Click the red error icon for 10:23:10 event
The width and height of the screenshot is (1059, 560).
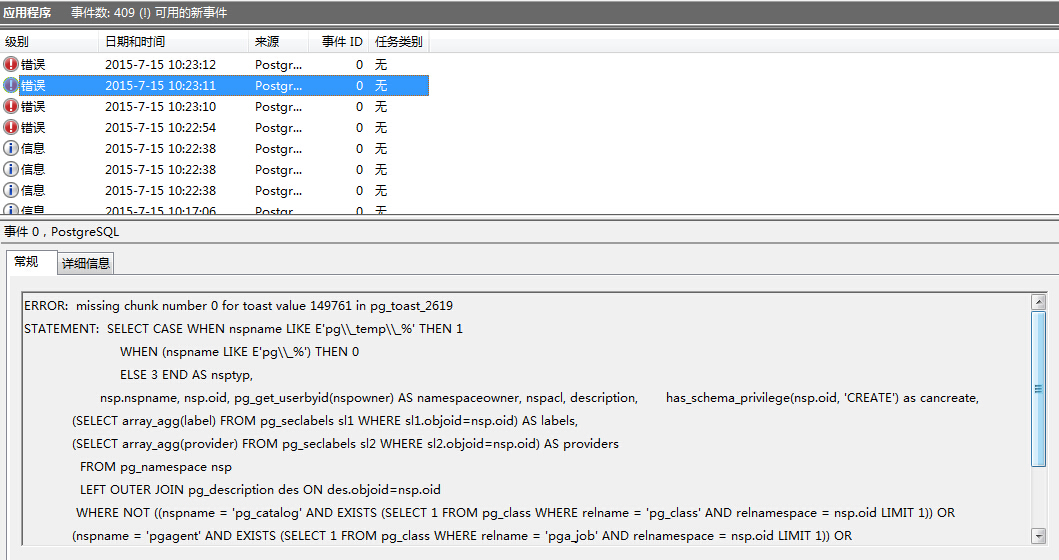click(x=11, y=106)
